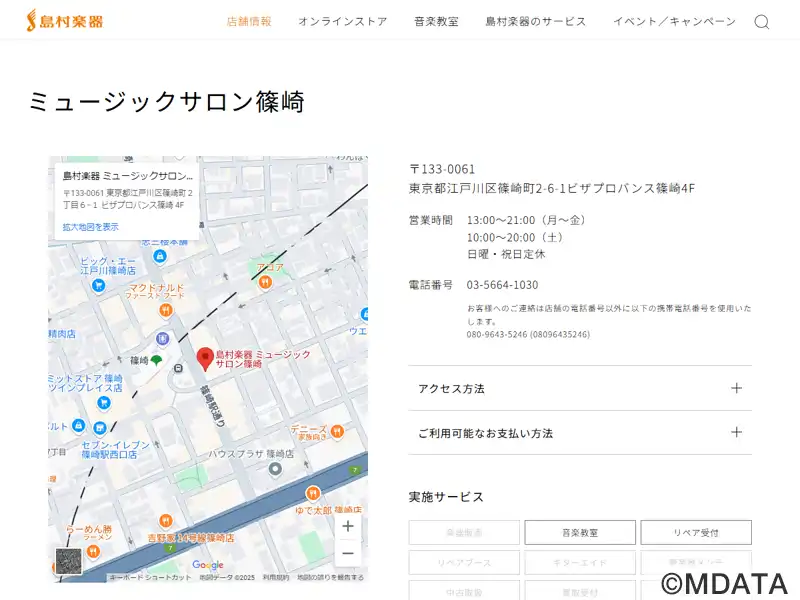This screenshot has height=600, width=800.
Task: Click the 地図の誤りを報告する map link
Action: coord(330,578)
